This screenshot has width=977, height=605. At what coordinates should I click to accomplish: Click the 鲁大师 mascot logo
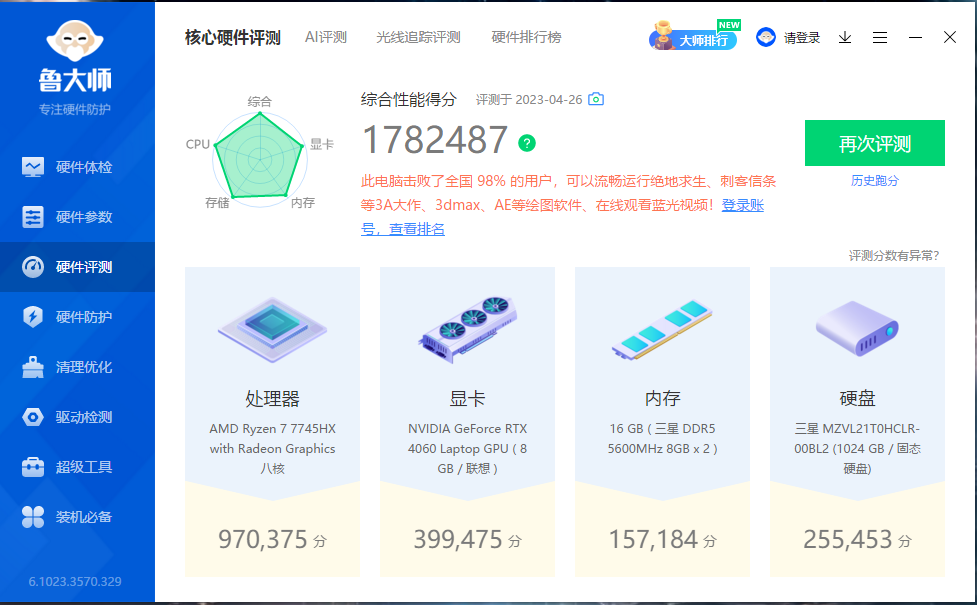[x=75, y=41]
